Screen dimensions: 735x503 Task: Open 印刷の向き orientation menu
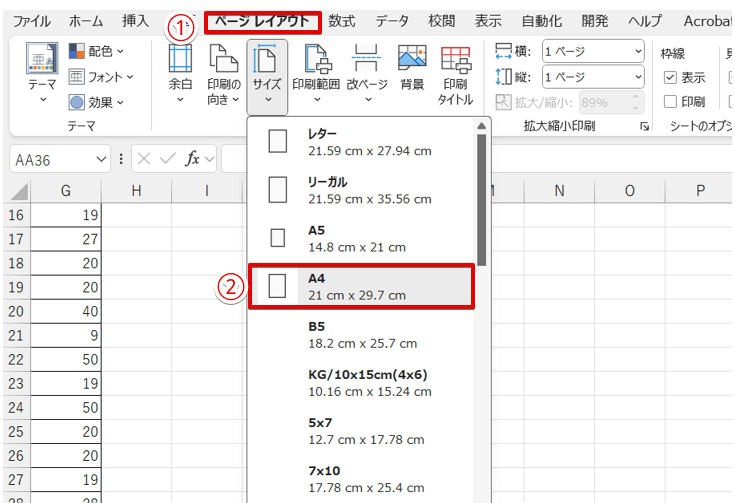224,74
